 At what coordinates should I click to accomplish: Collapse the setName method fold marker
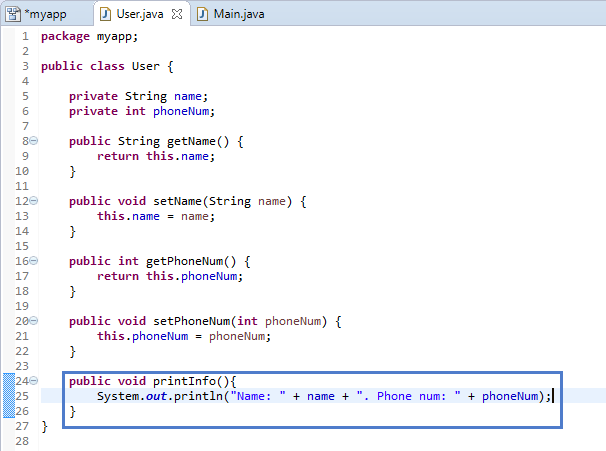click(x=33, y=201)
